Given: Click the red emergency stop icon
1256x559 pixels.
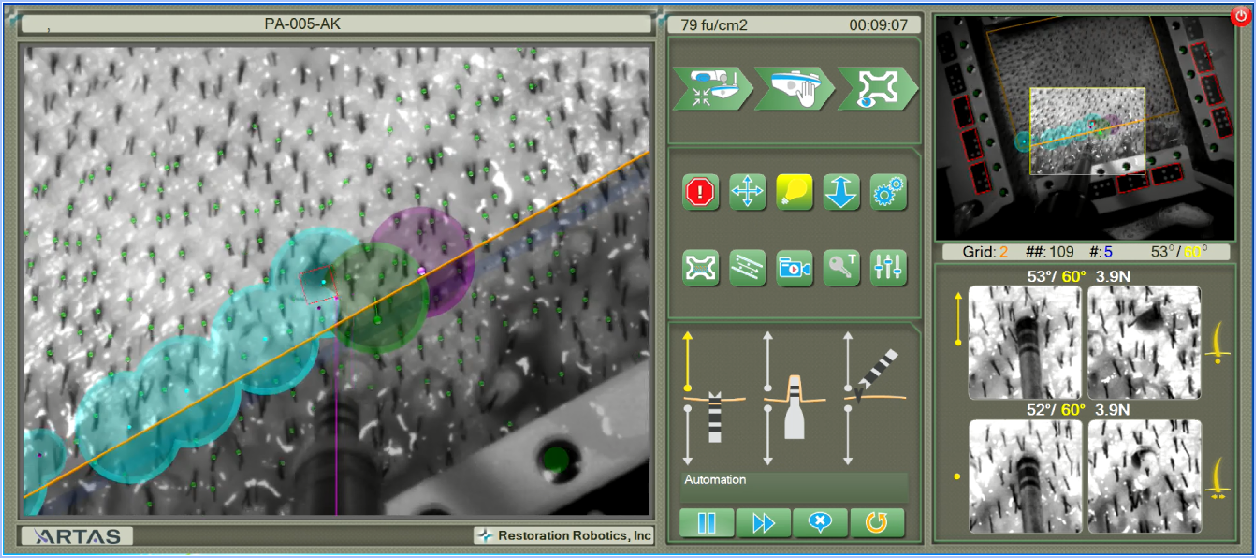Looking at the screenshot, I should [701, 192].
